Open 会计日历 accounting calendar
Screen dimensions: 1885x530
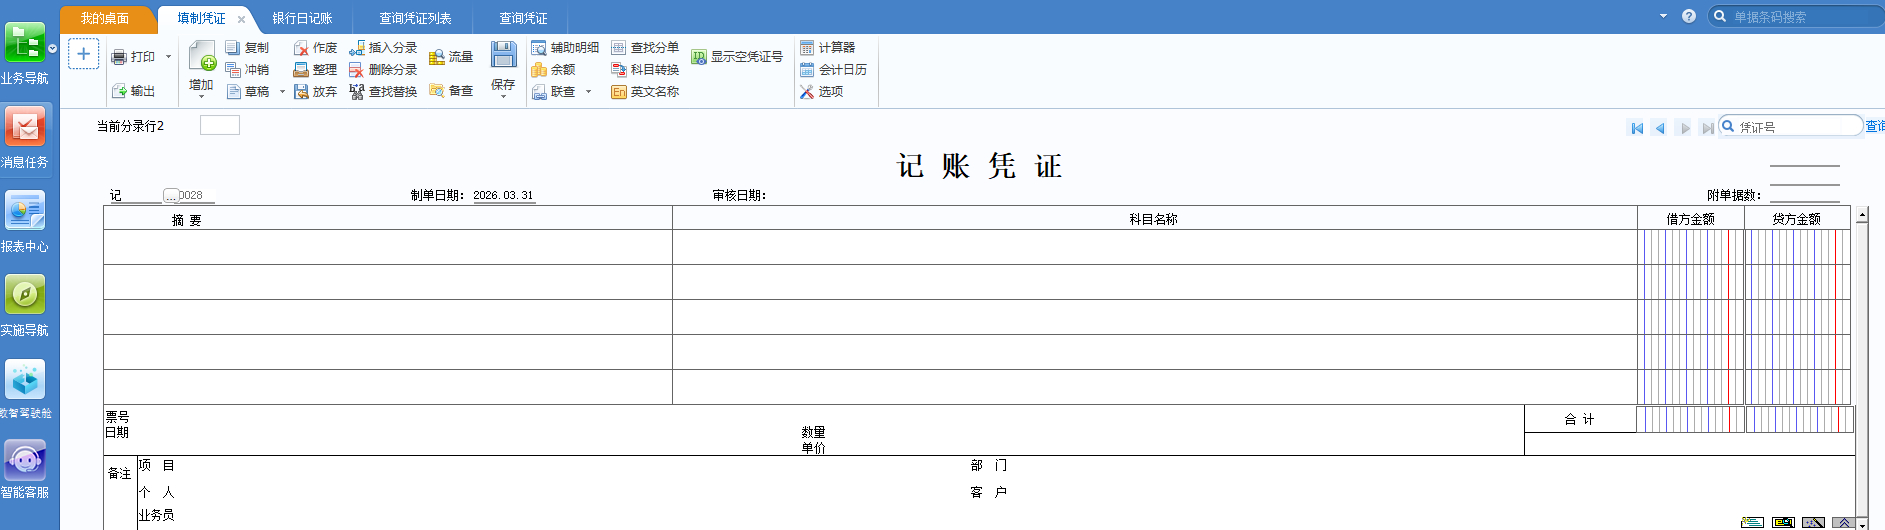[x=834, y=69]
